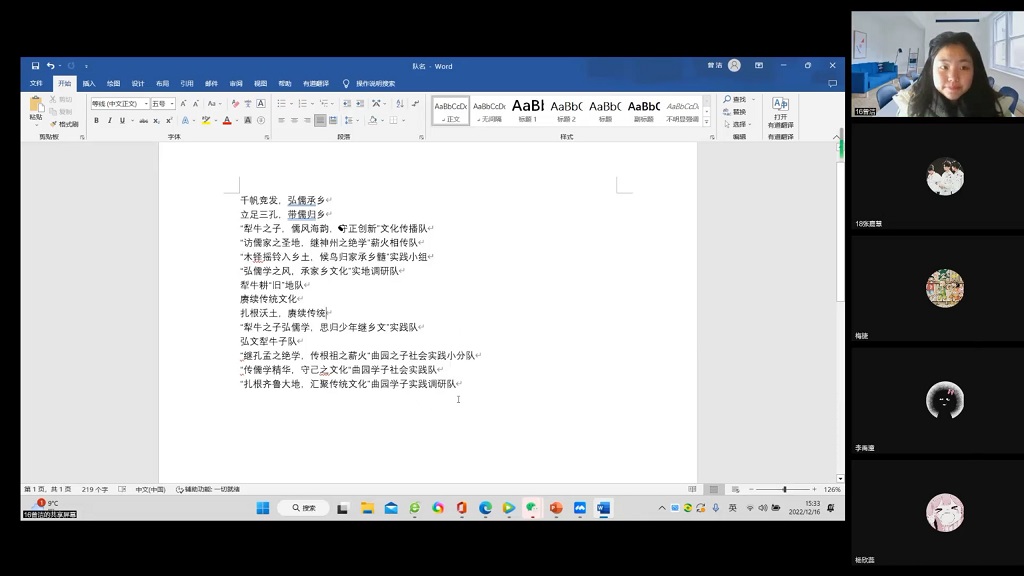Click the Paste icon in the clipboard group

click(36, 106)
